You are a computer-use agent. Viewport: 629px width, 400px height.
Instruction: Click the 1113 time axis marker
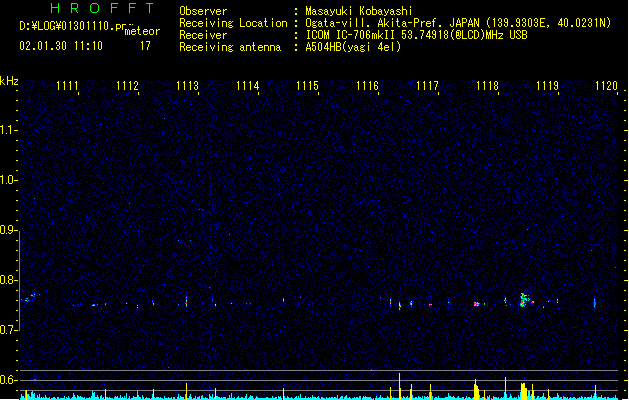tap(187, 86)
